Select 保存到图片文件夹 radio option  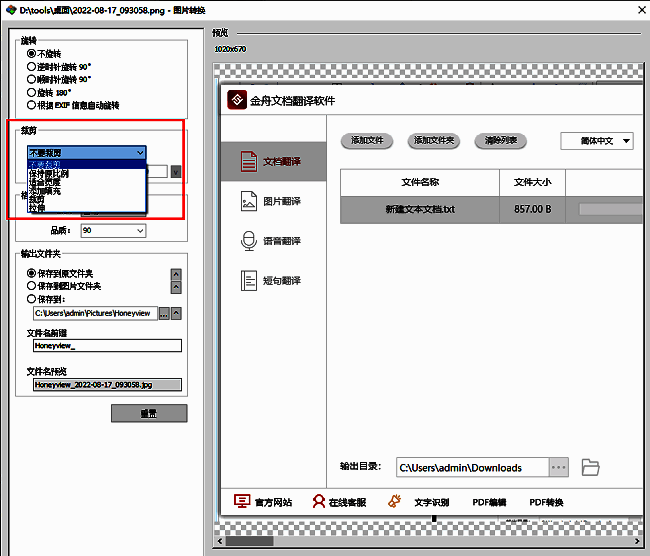tap(32, 285)
